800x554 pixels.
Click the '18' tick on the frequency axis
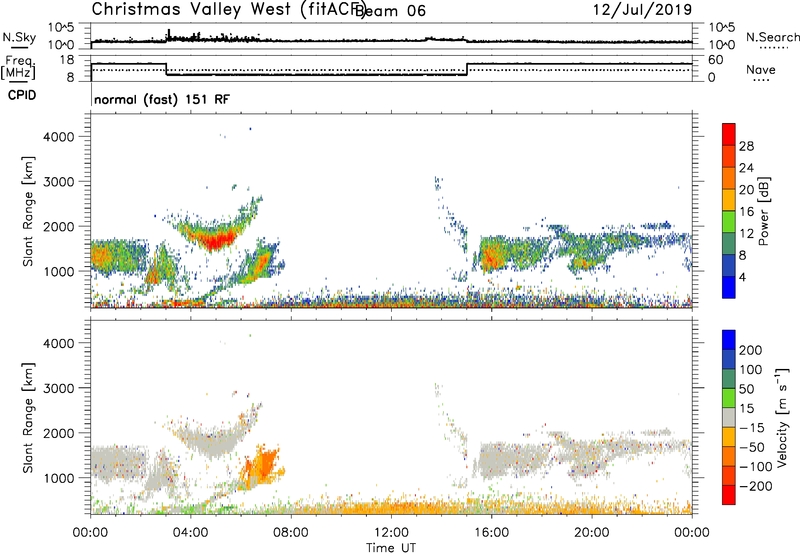pyautogui.click(x=67, y=60)
